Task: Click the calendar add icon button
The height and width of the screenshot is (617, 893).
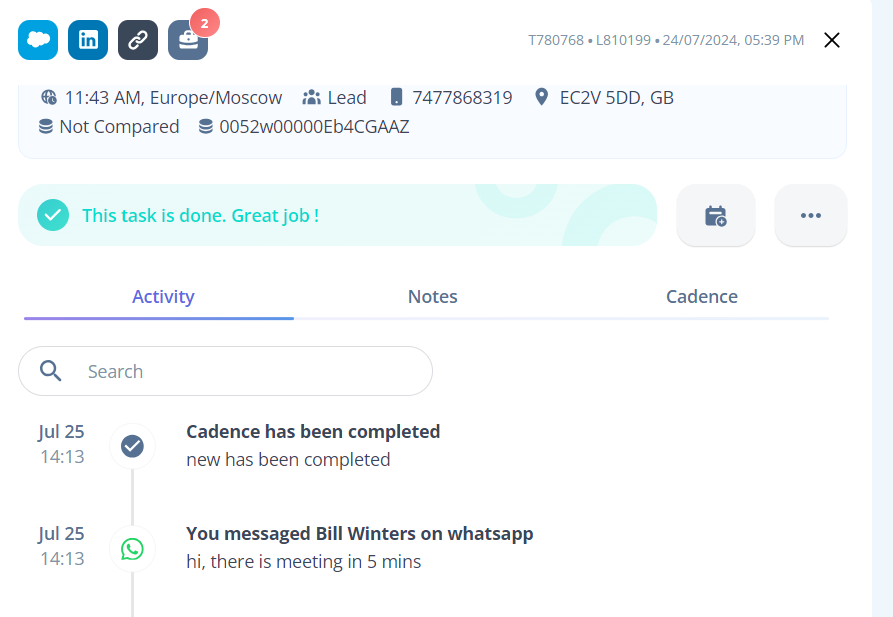Action: (716, 215)
